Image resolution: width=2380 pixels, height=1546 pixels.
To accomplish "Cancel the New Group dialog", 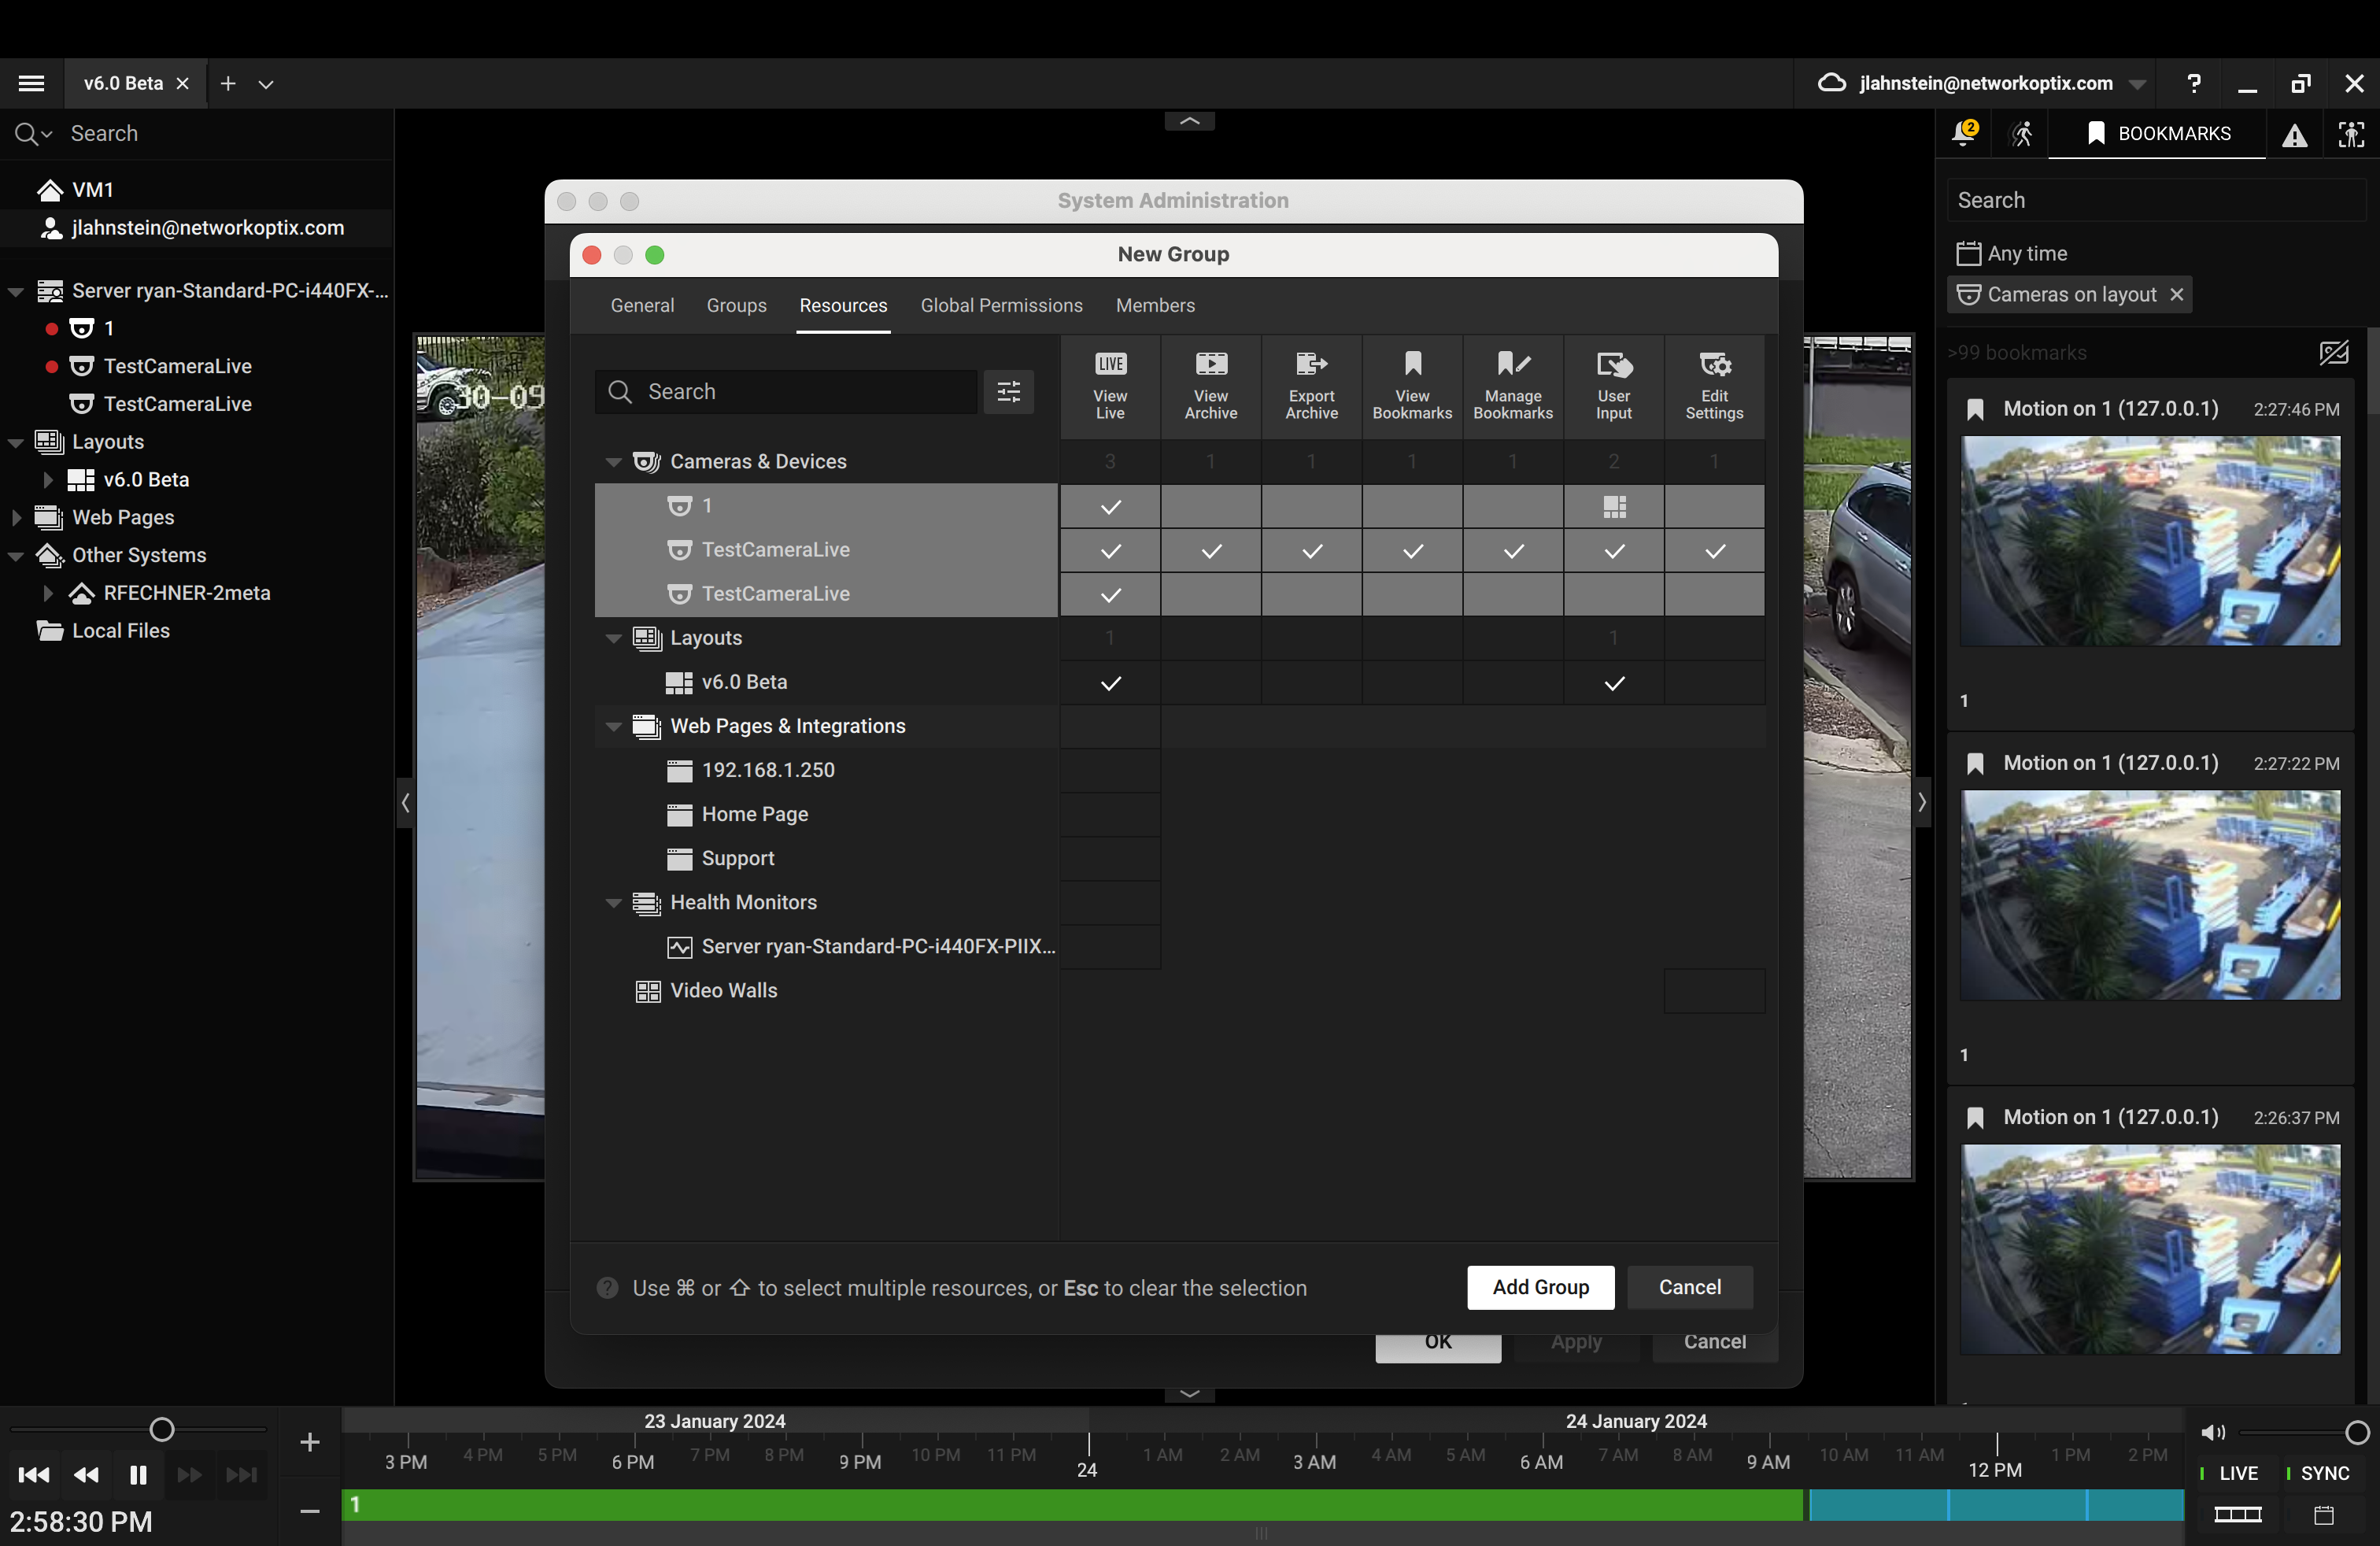I will tap(1689, 1287).
